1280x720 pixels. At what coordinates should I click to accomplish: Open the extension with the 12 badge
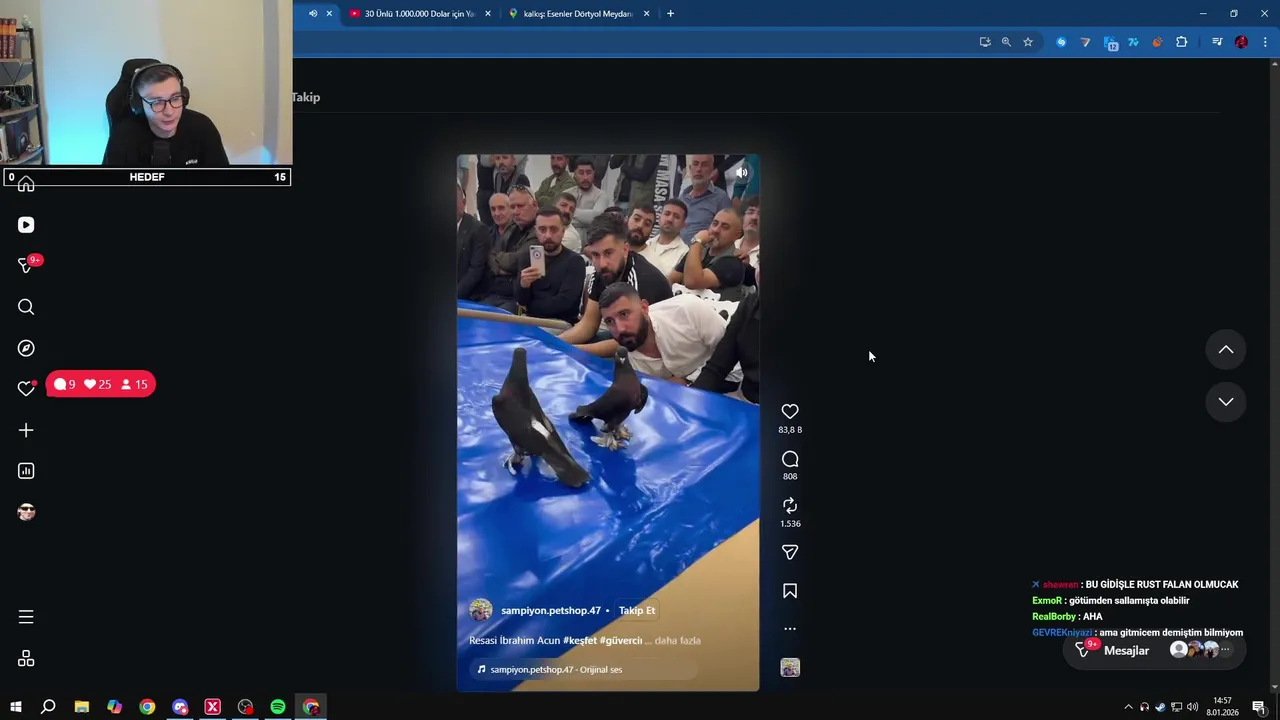(x=1110, y=43)
